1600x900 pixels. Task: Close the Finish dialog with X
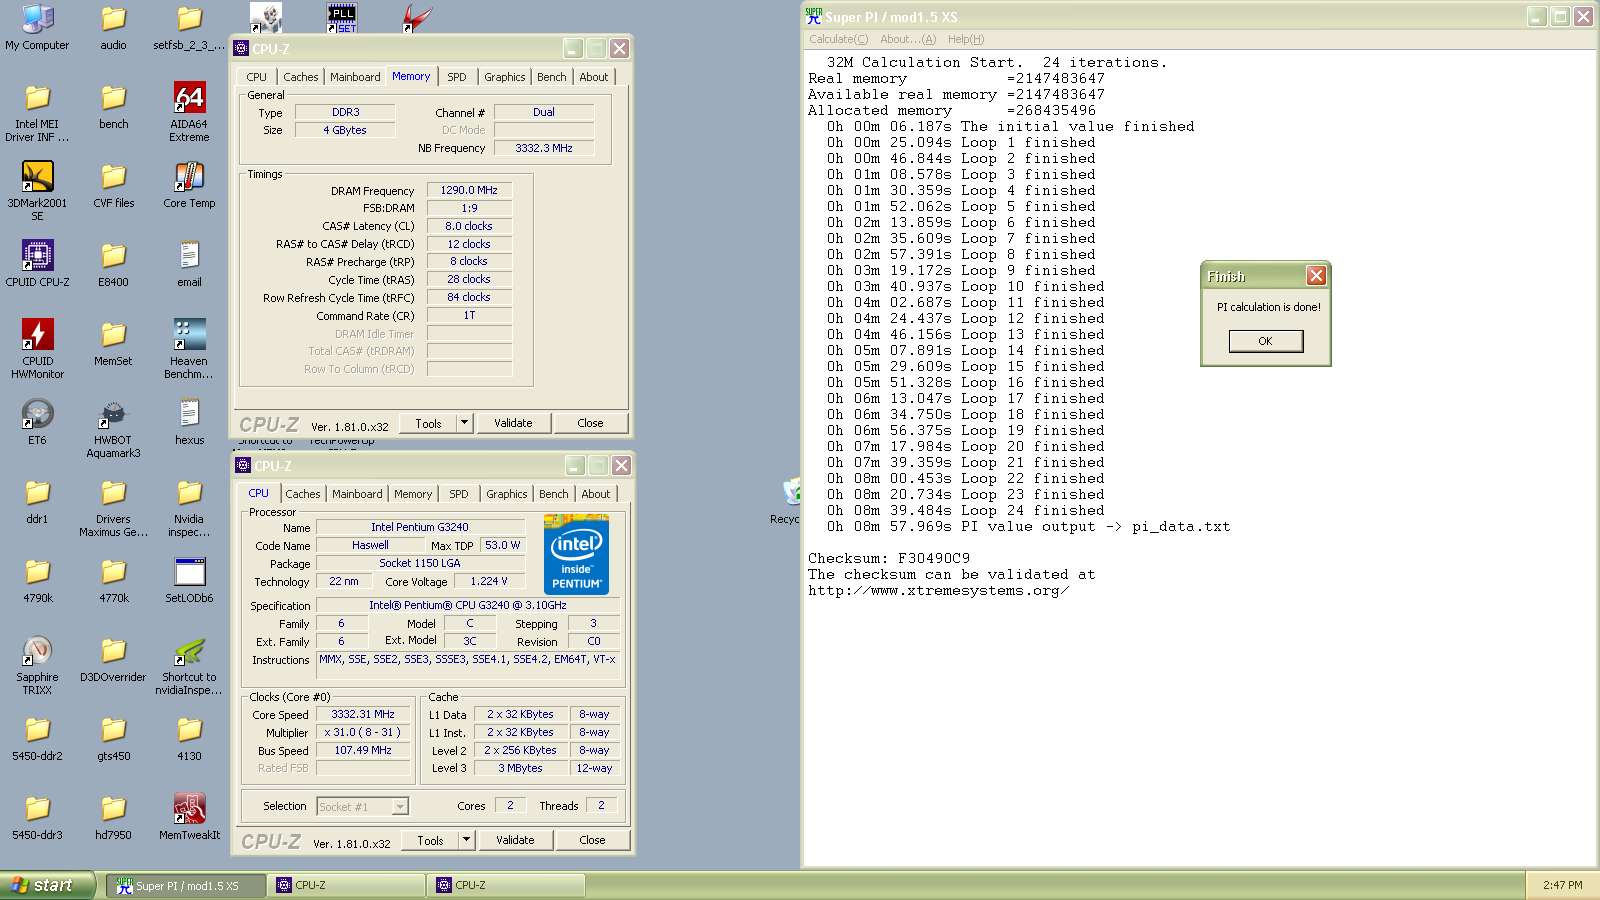(1316, 276)
